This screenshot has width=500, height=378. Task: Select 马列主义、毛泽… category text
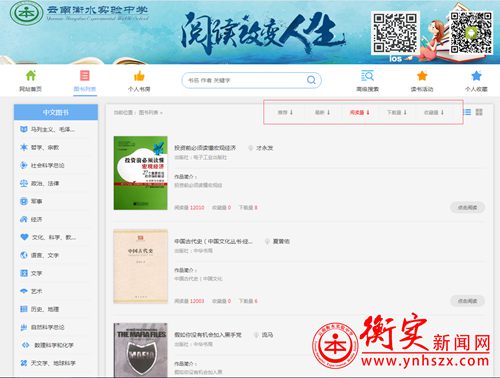[53, 129]
